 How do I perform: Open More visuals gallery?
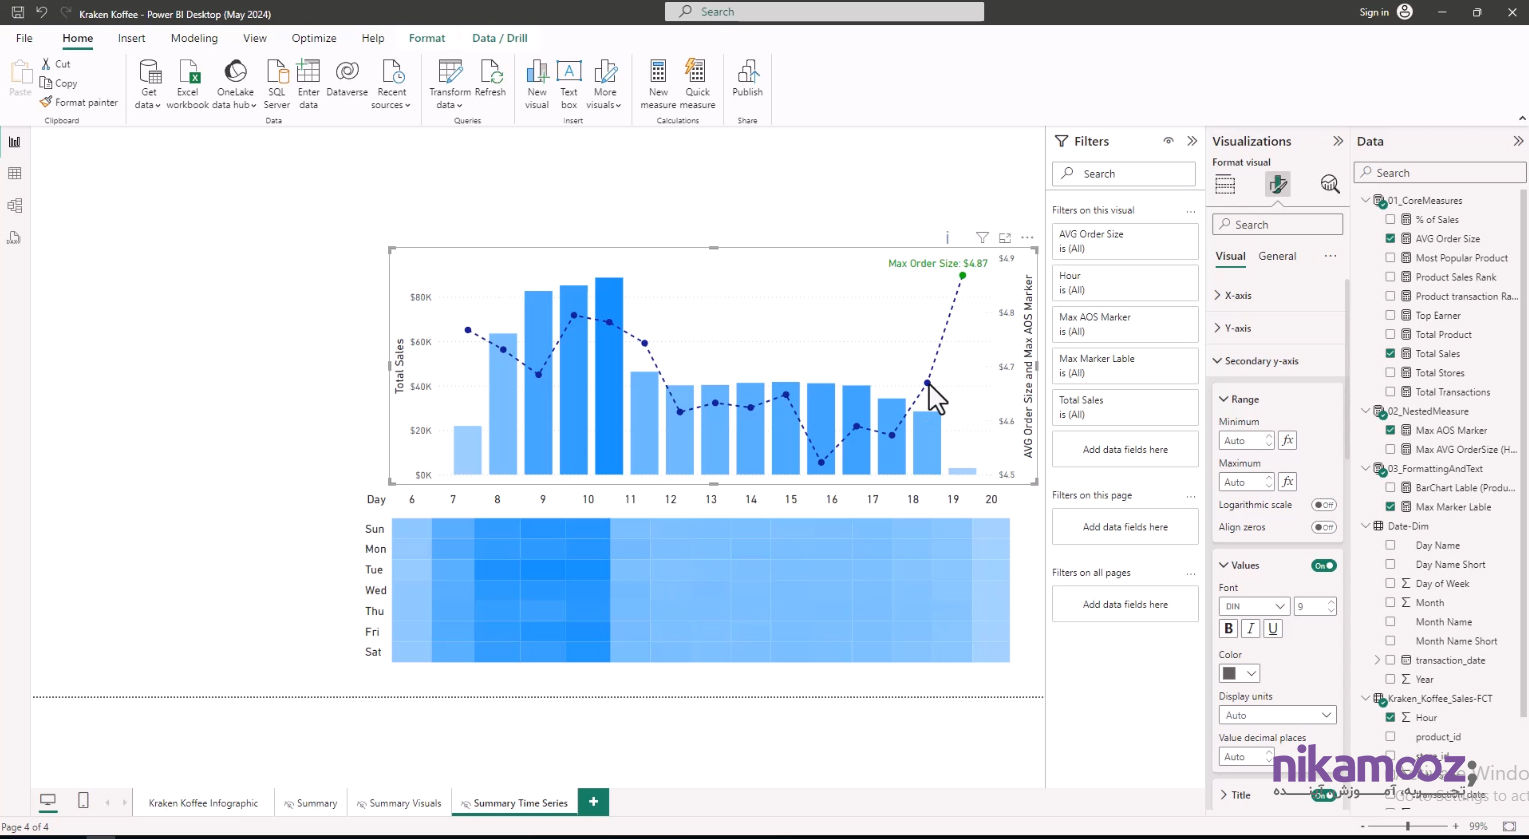click(x=604, y=84)
